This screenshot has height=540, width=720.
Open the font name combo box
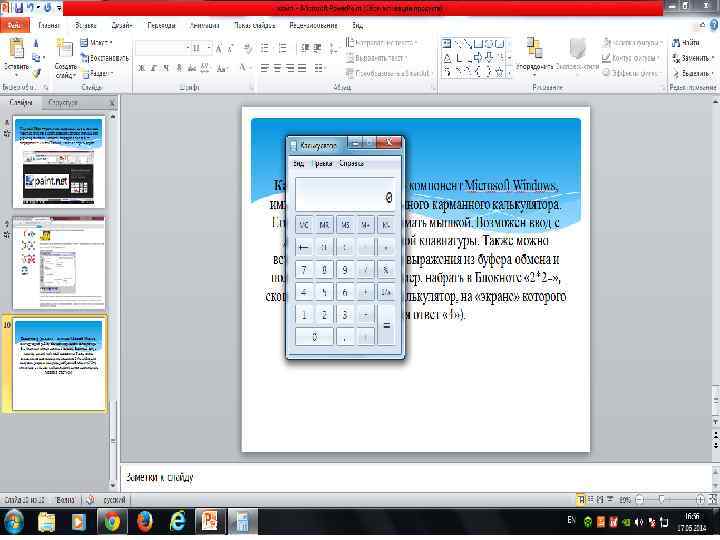[163, 48]
